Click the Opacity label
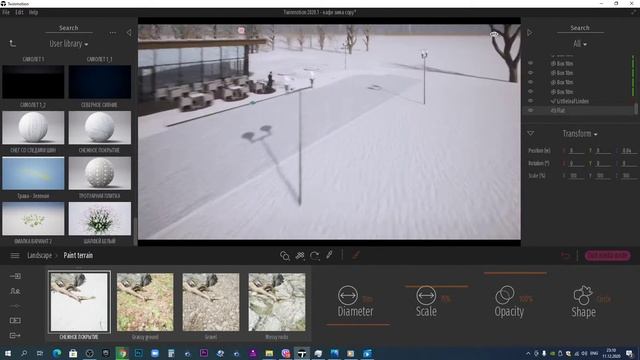Viewport: 640px width, 360px height. pyautogui.click(x=509, y=311)
